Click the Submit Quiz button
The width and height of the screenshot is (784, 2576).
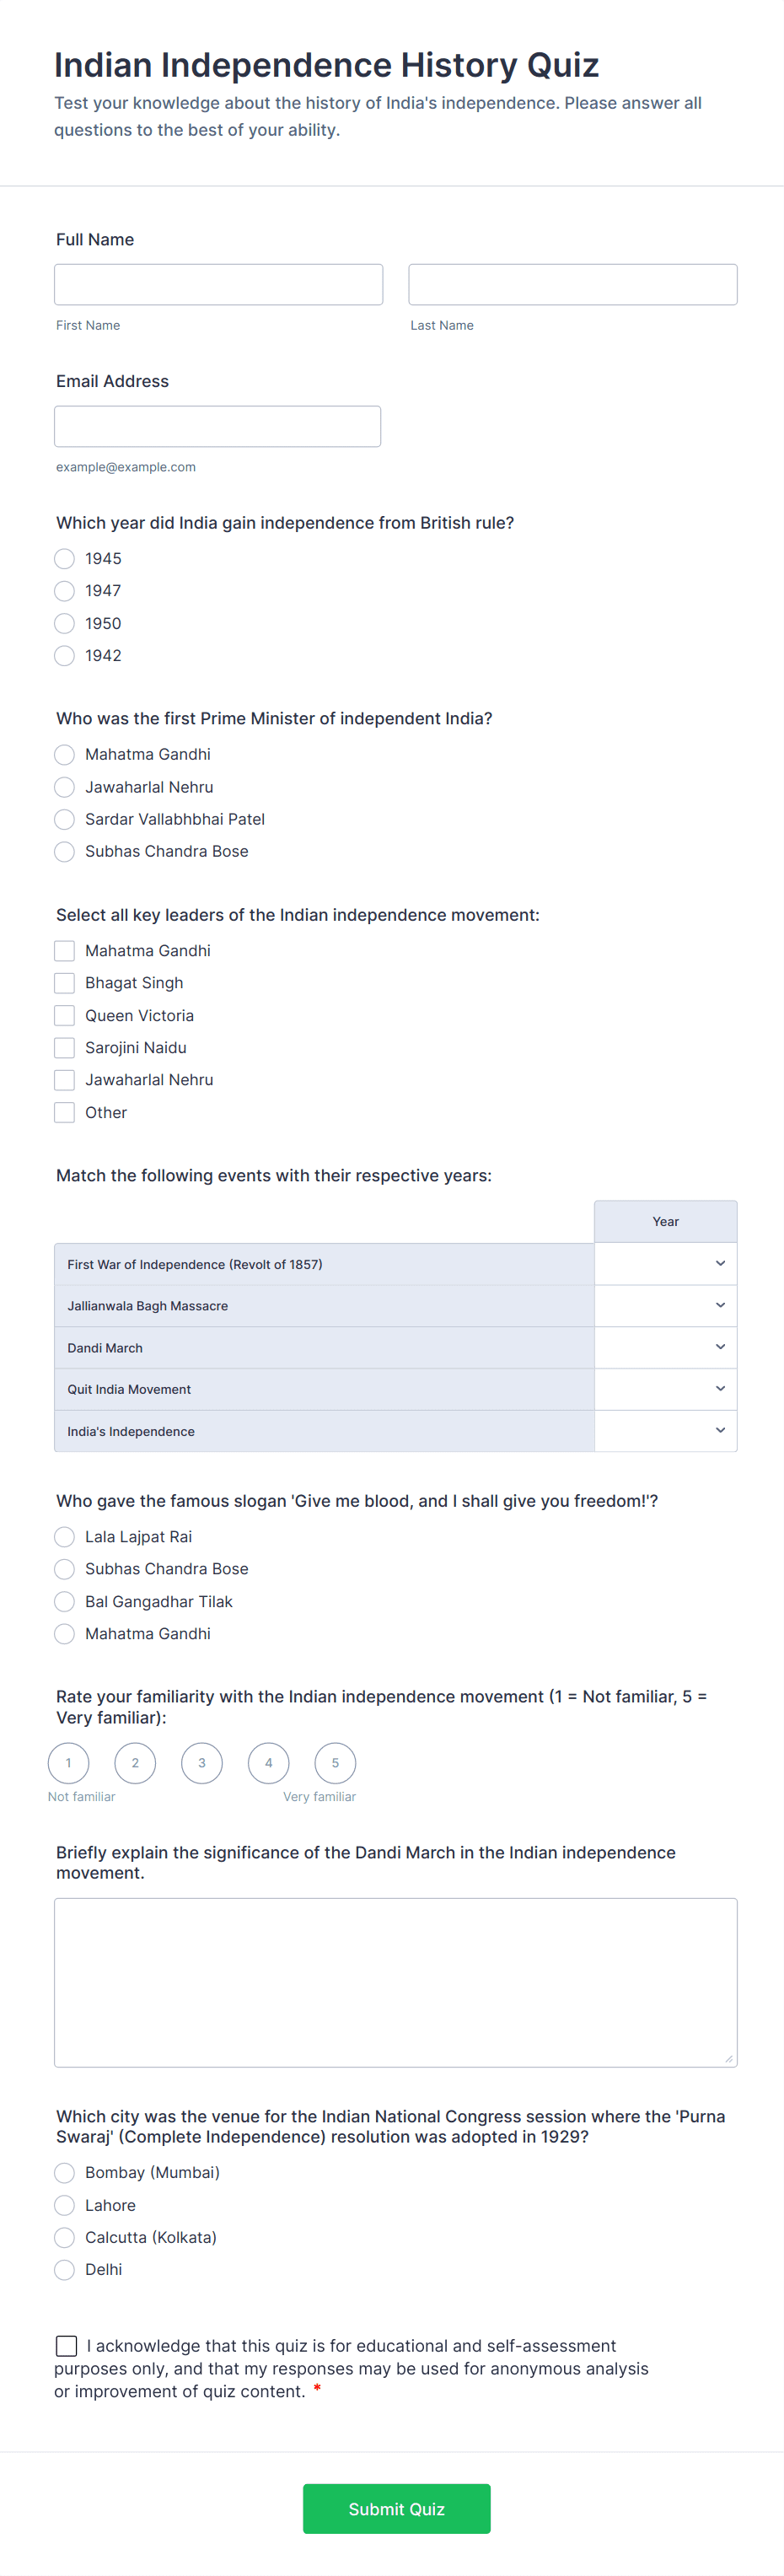pos(396,2509)
